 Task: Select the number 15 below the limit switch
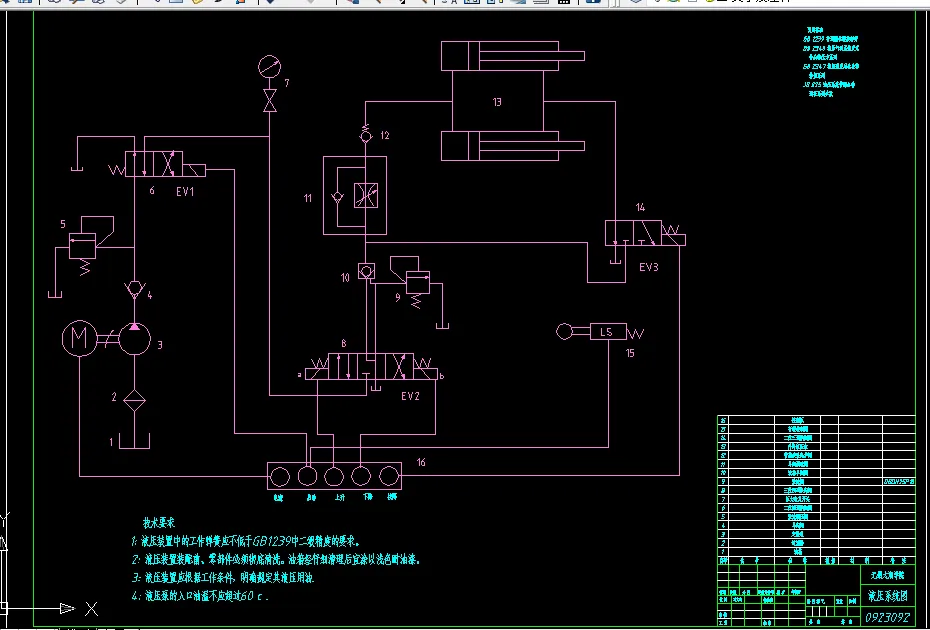coord(630,354)
